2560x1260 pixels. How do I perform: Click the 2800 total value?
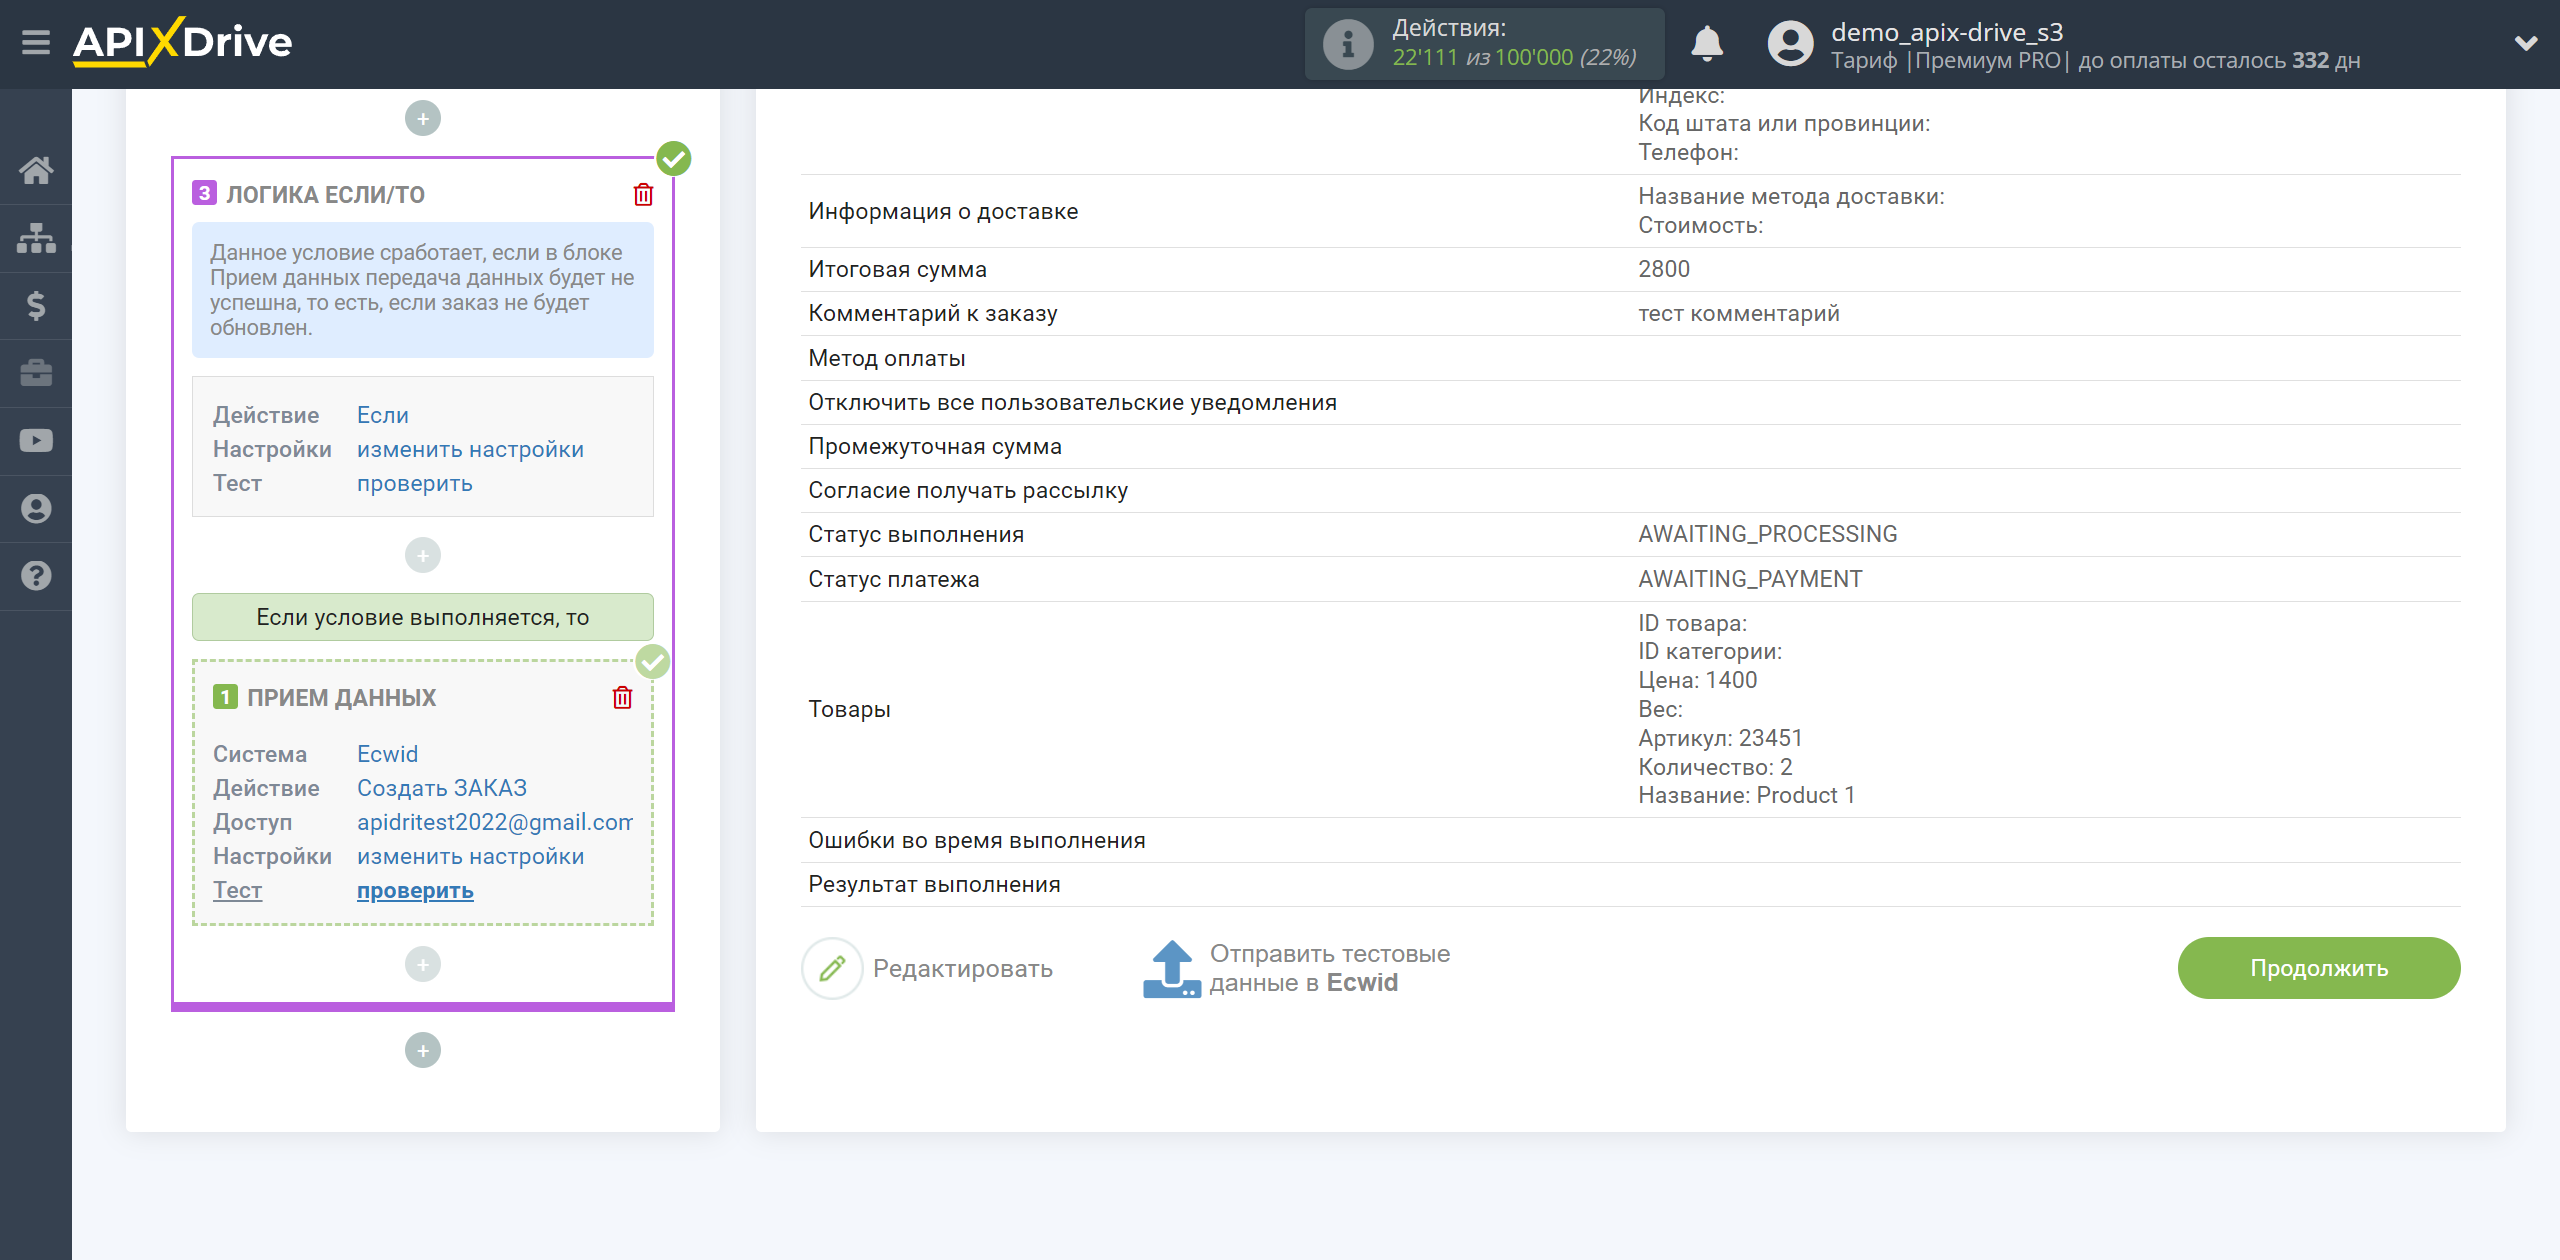1664,269
